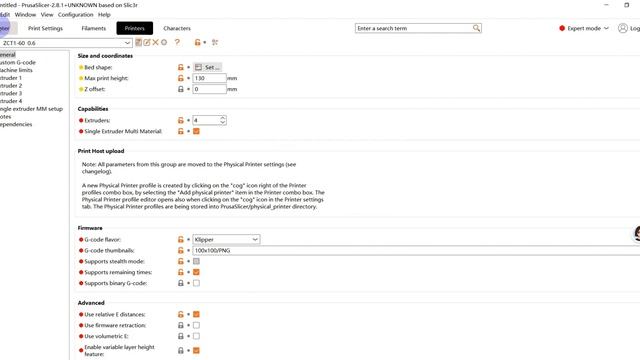Click lock icon for Supports stealth mode

click(181, 261)
